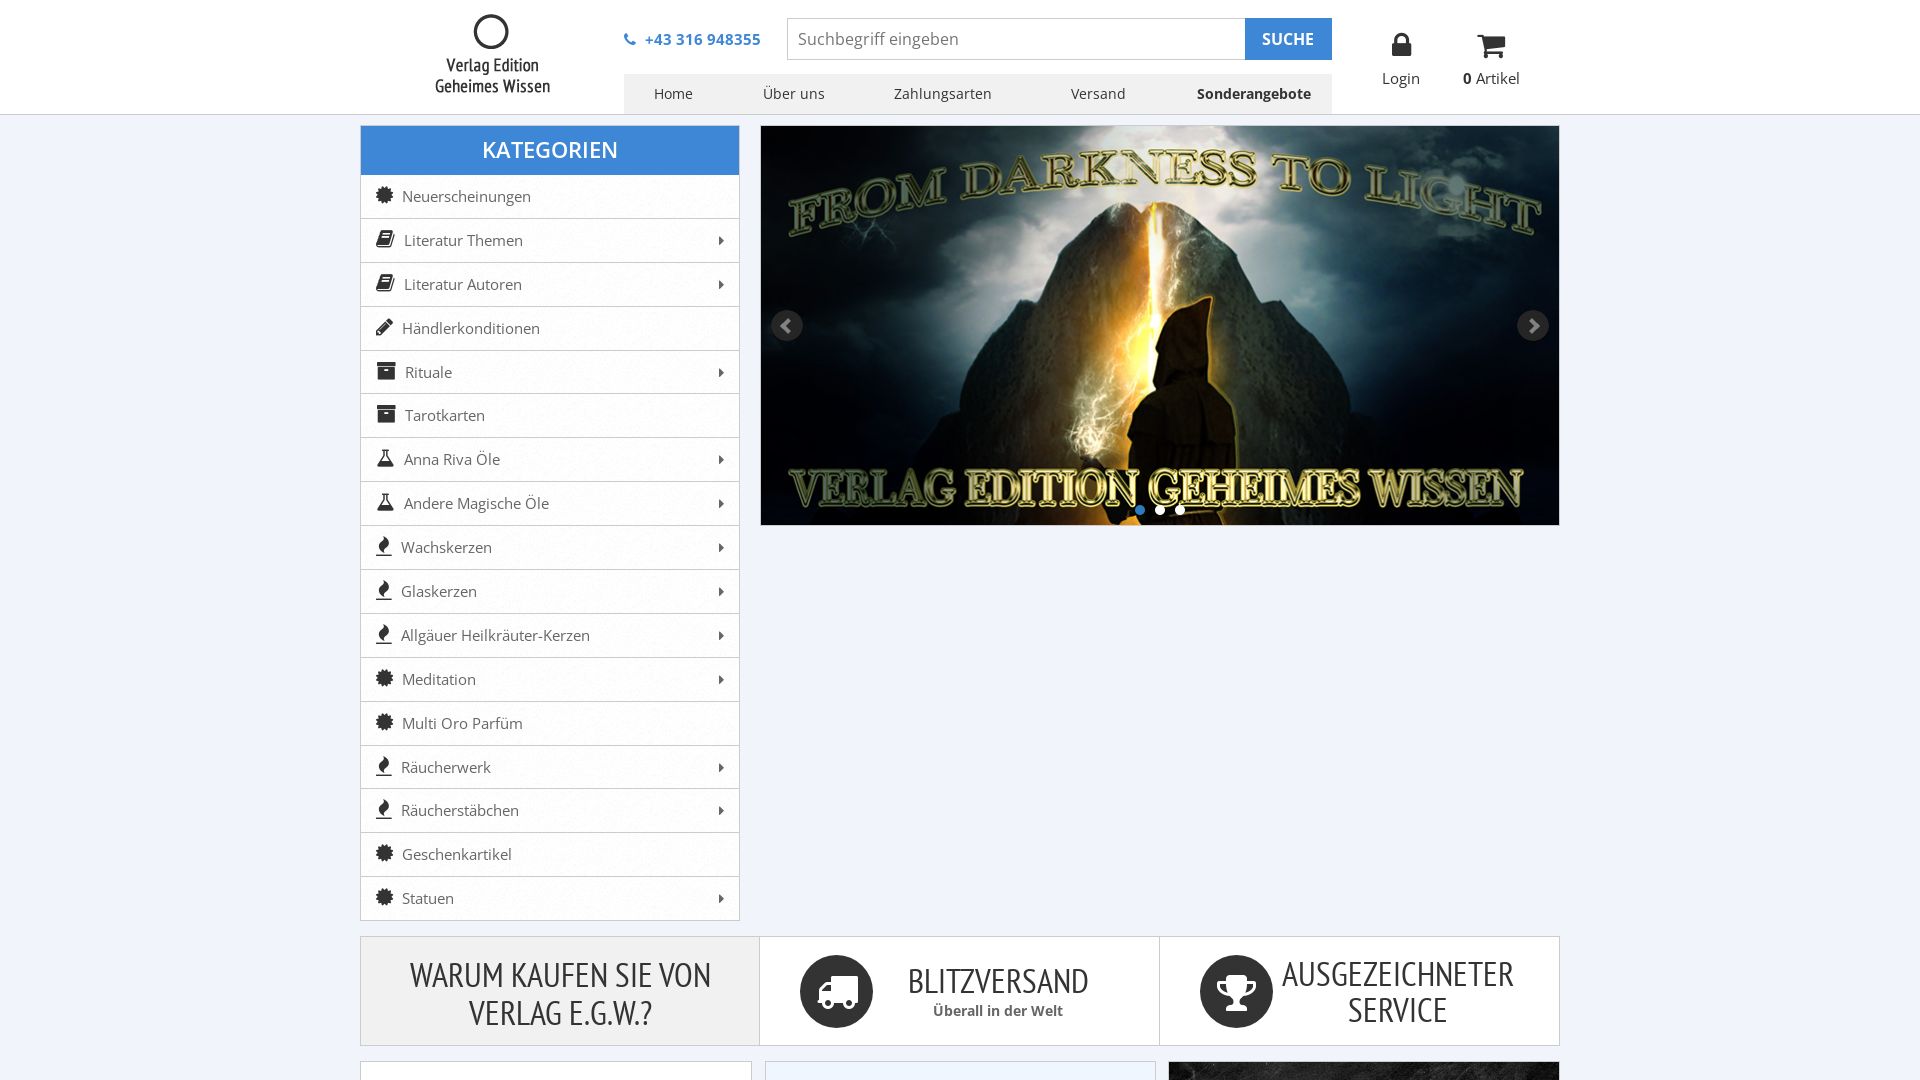The height and width of the screenshot is (1080, 1920).
Task: Select the third carousel slide dot
Action: tap(1180, 510)
